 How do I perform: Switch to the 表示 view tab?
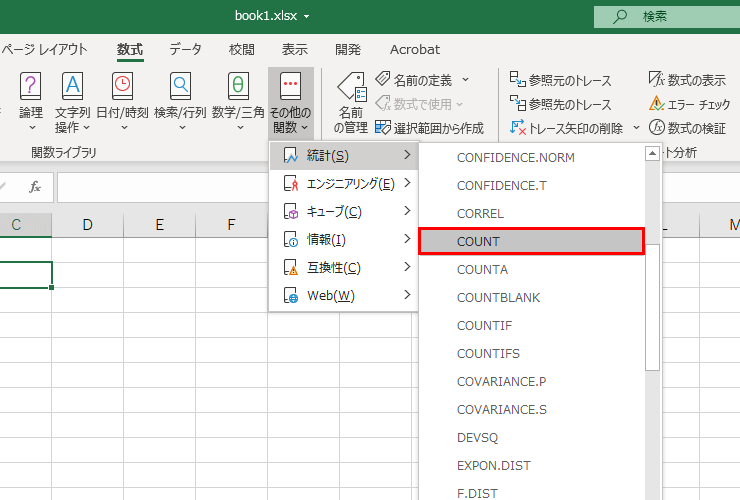point(295,49)
